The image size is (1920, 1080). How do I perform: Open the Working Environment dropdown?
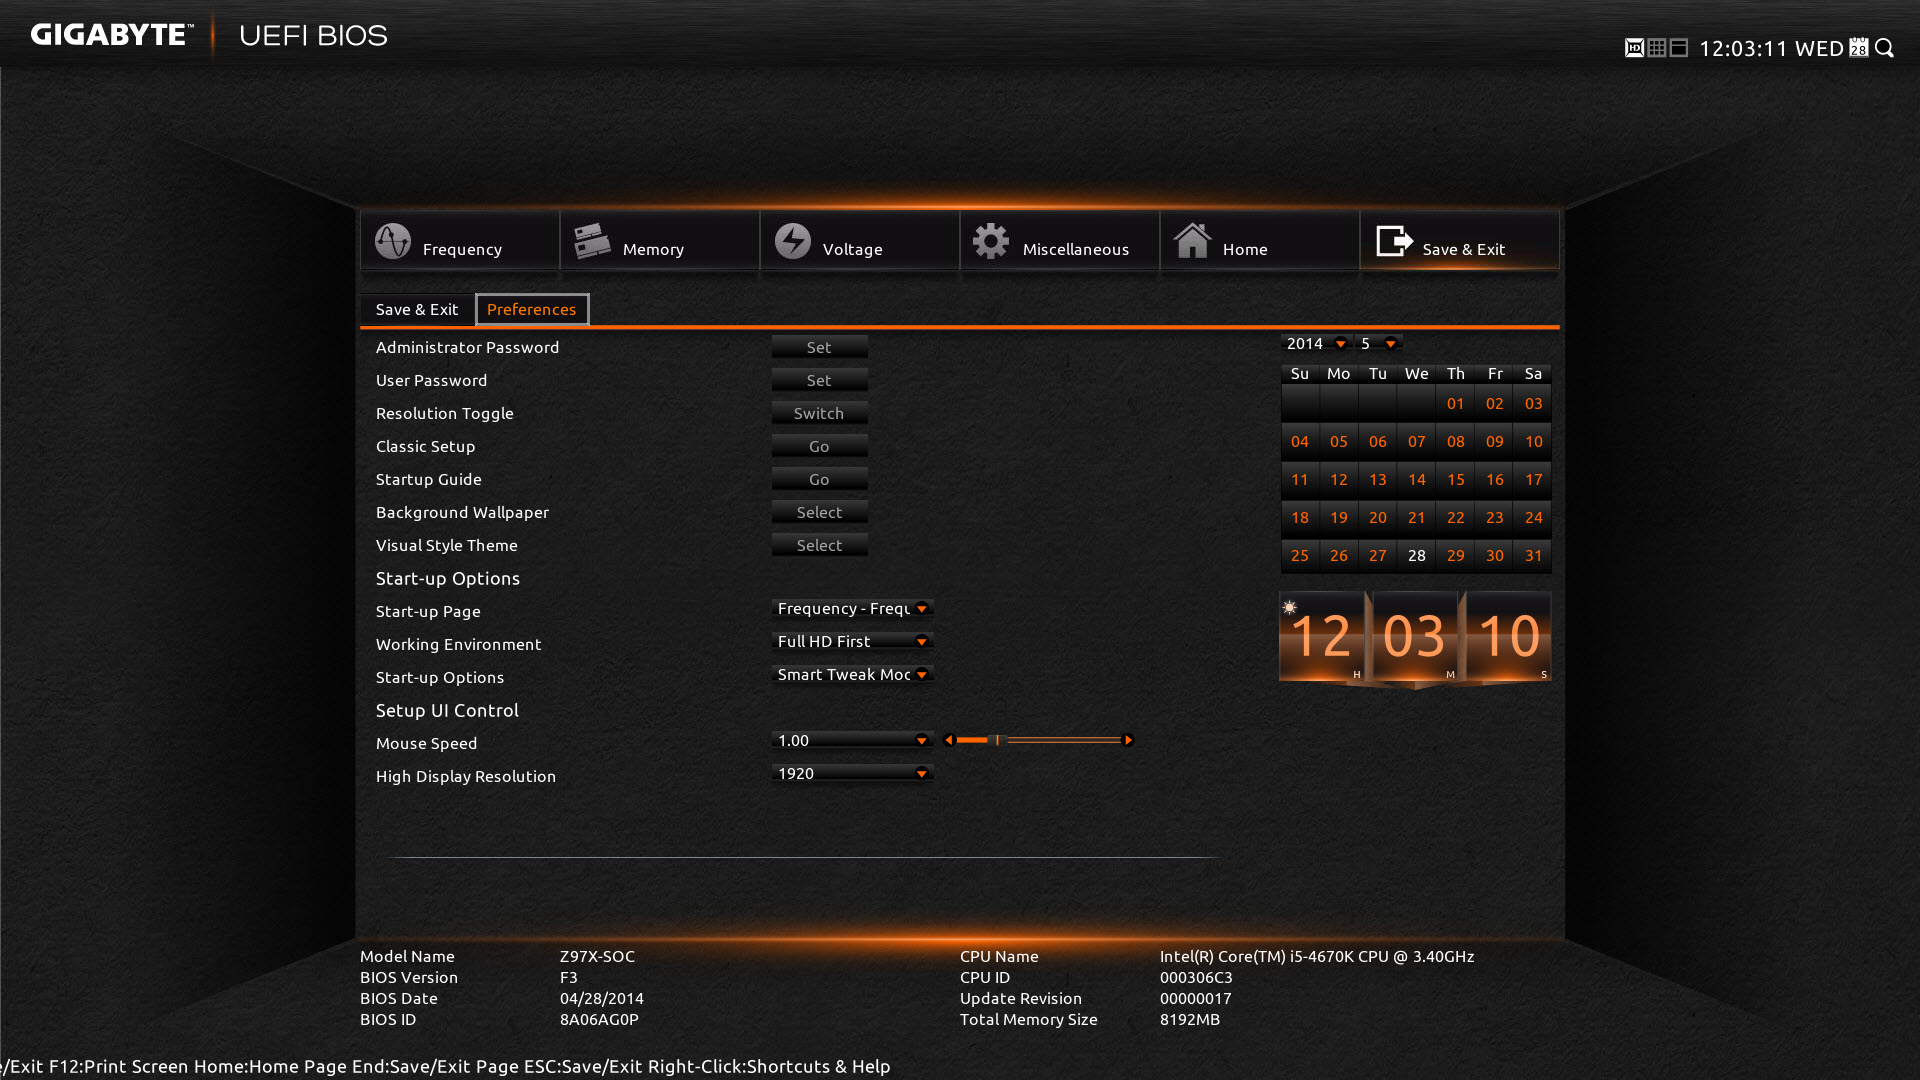click(852, 642)
